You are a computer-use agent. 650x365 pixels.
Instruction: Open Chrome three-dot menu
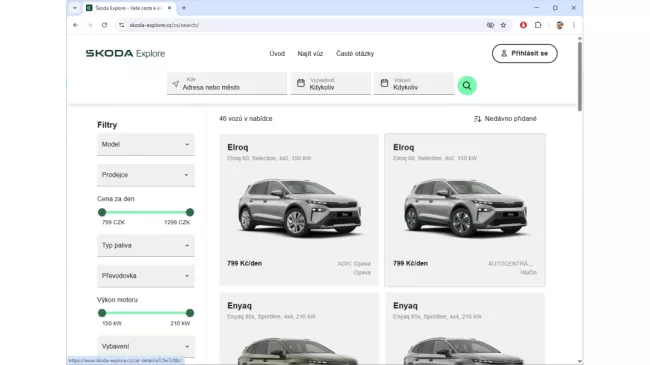coord(574,25)
